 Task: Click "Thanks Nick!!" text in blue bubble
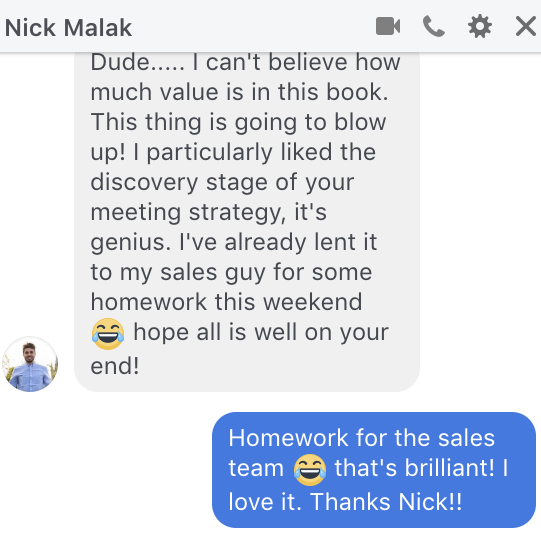tap(386, 501)
